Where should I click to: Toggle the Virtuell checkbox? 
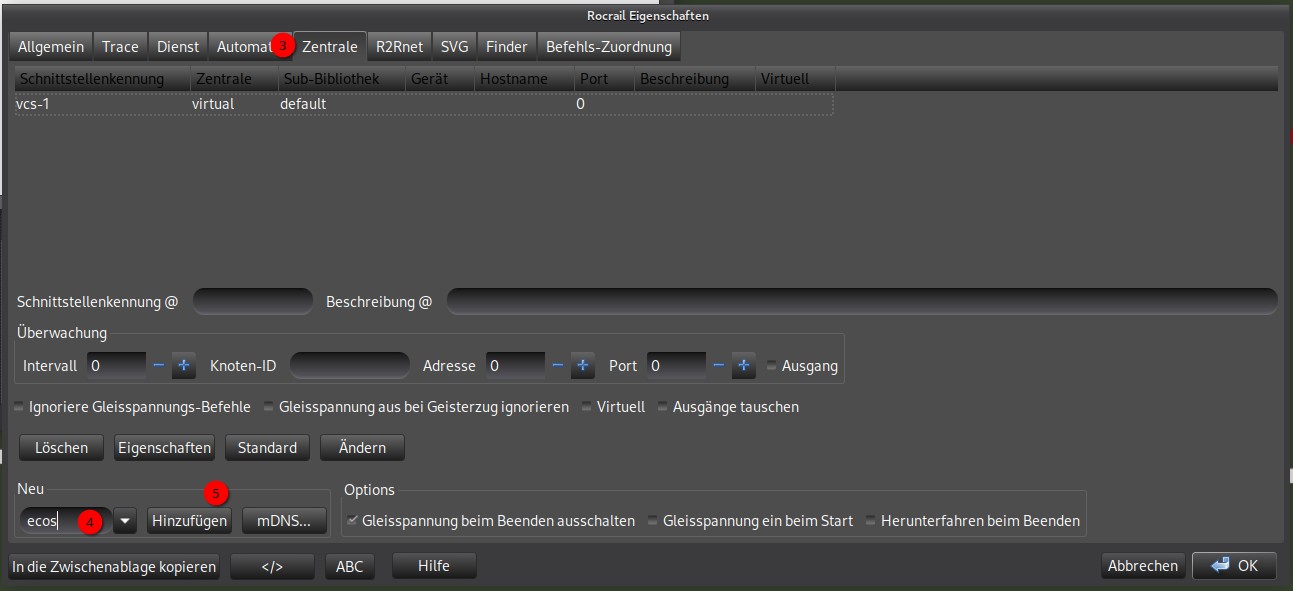587,407
